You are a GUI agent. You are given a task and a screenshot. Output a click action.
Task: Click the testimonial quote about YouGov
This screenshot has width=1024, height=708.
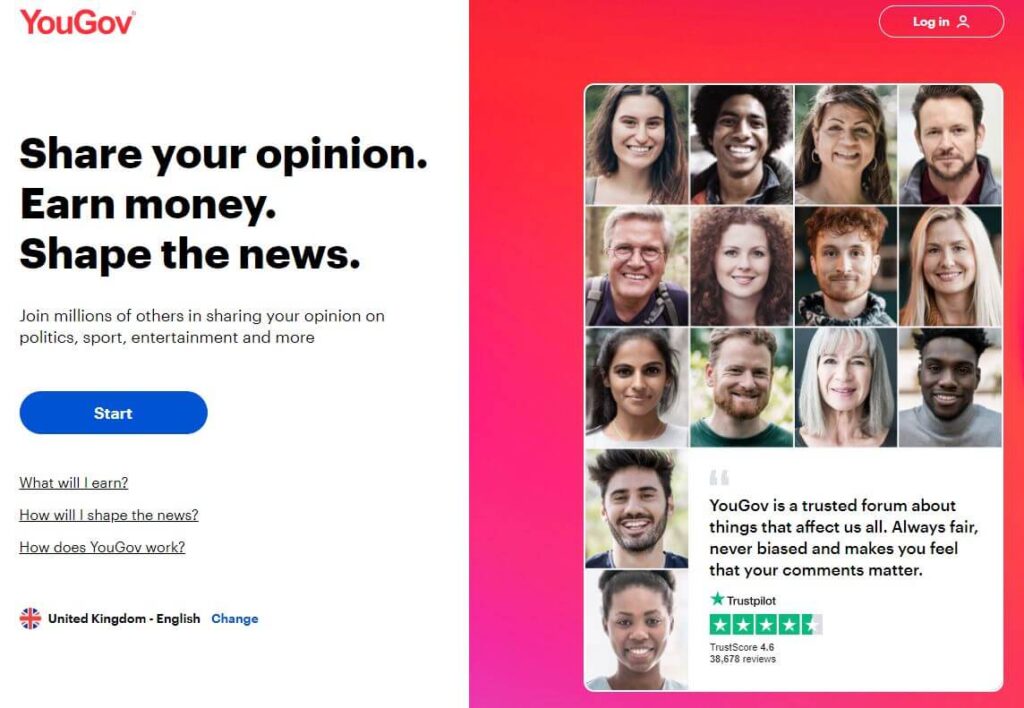(844, 538)
